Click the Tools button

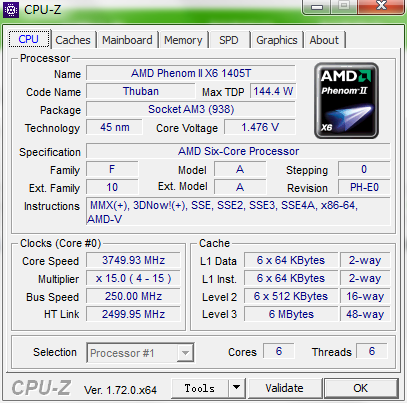point(200,388)
